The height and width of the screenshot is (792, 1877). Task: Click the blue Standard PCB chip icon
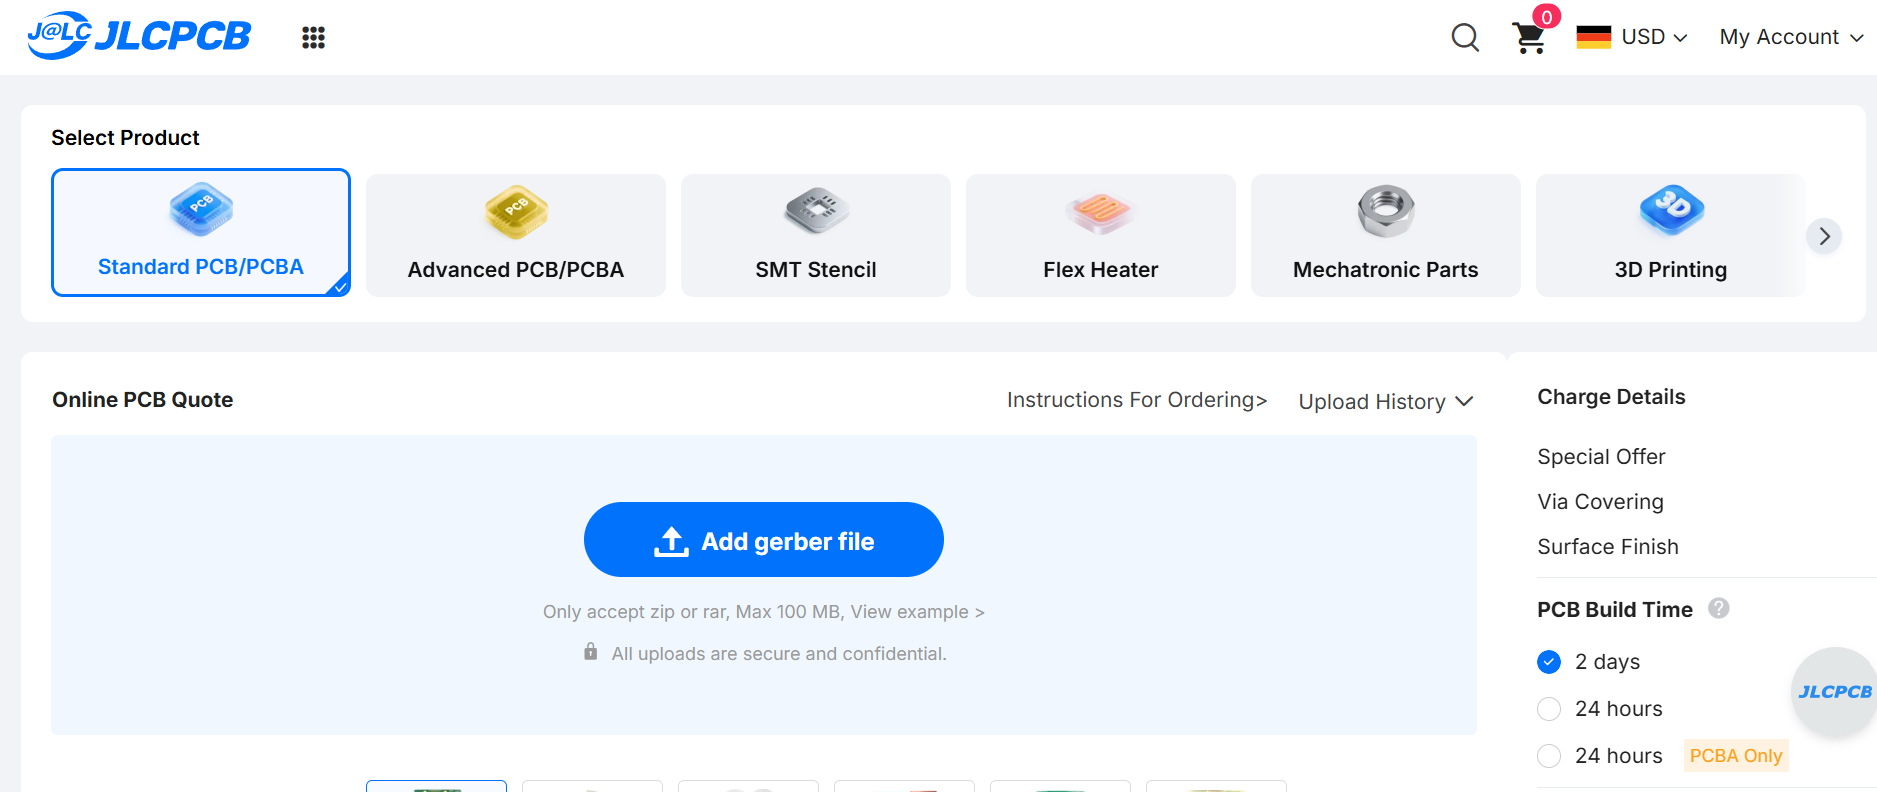(x=201, y=209)
